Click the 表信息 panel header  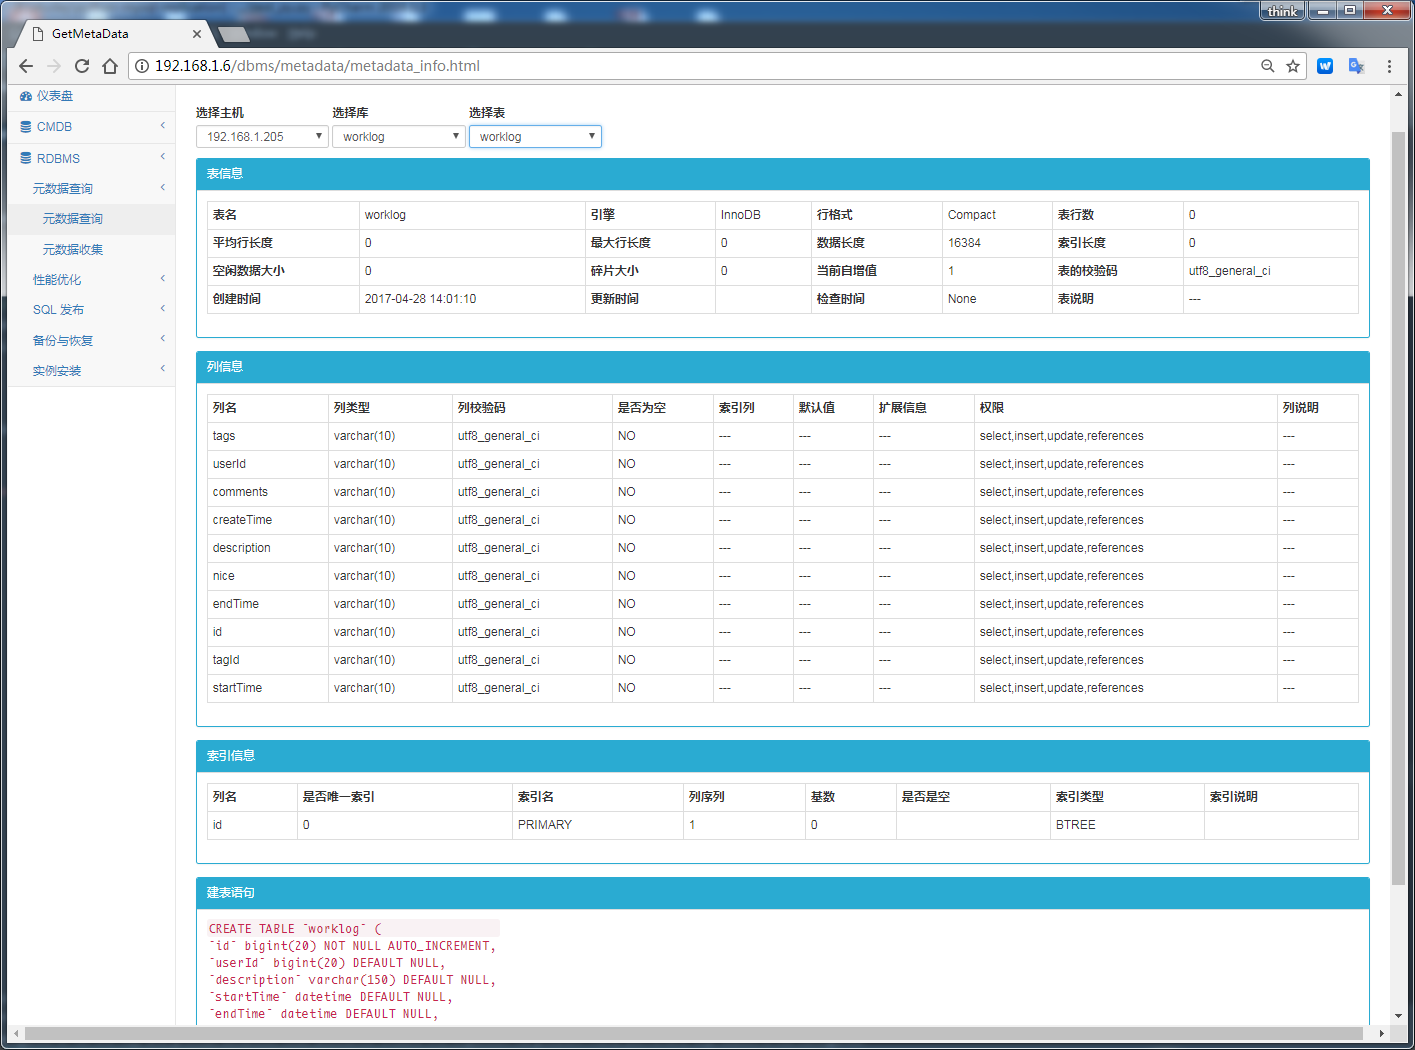coord(782,174)
